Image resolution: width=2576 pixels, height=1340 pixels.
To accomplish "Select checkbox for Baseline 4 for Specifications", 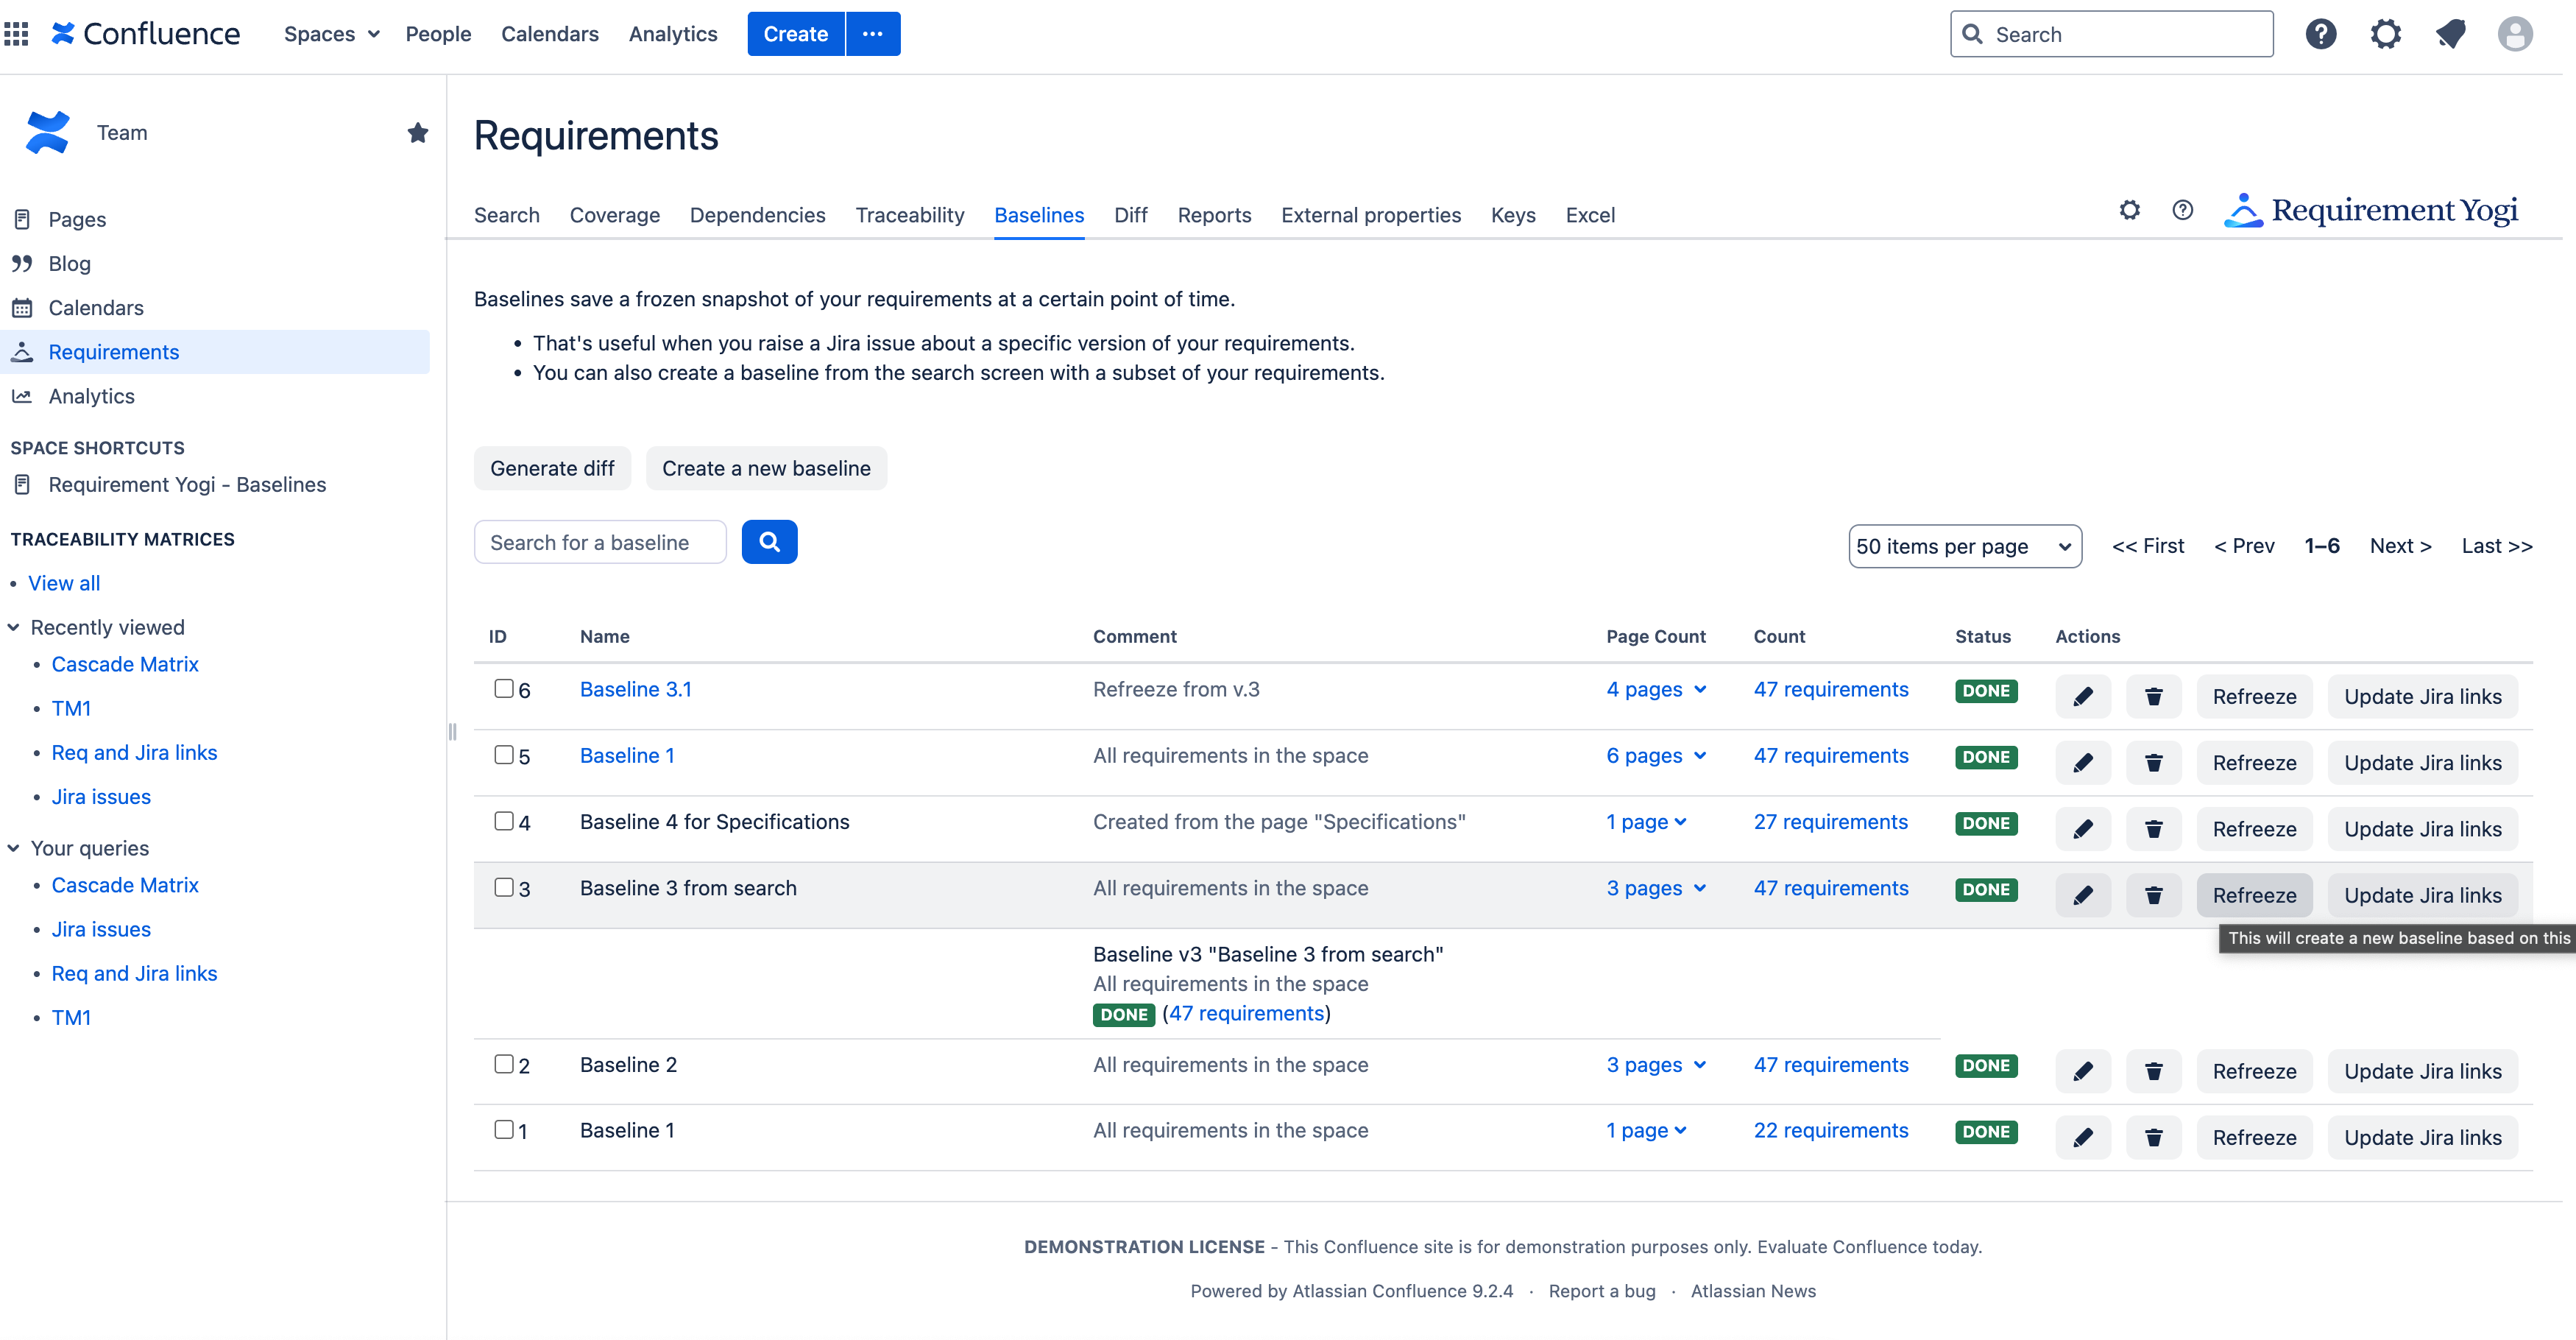I will (504, 821).
